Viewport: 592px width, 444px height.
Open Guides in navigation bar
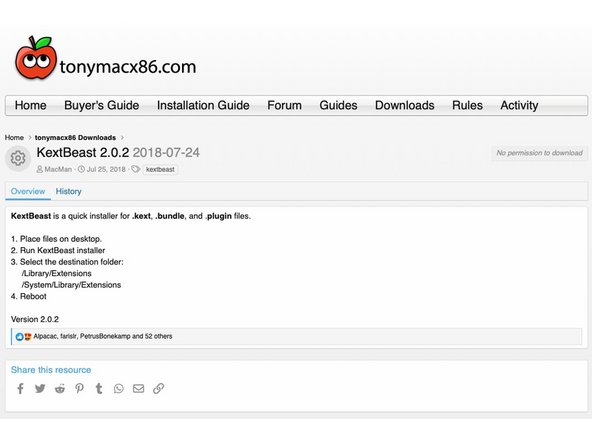338,105
